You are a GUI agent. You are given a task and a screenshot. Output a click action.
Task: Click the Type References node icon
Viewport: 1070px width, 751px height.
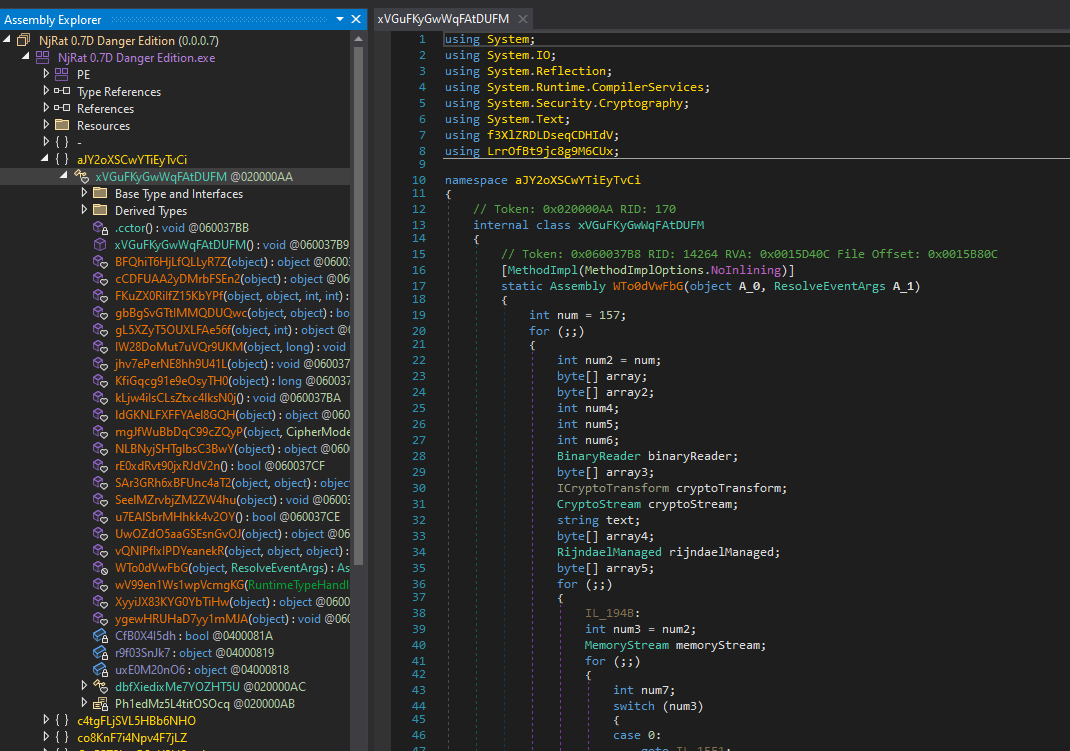click(62, 92)
